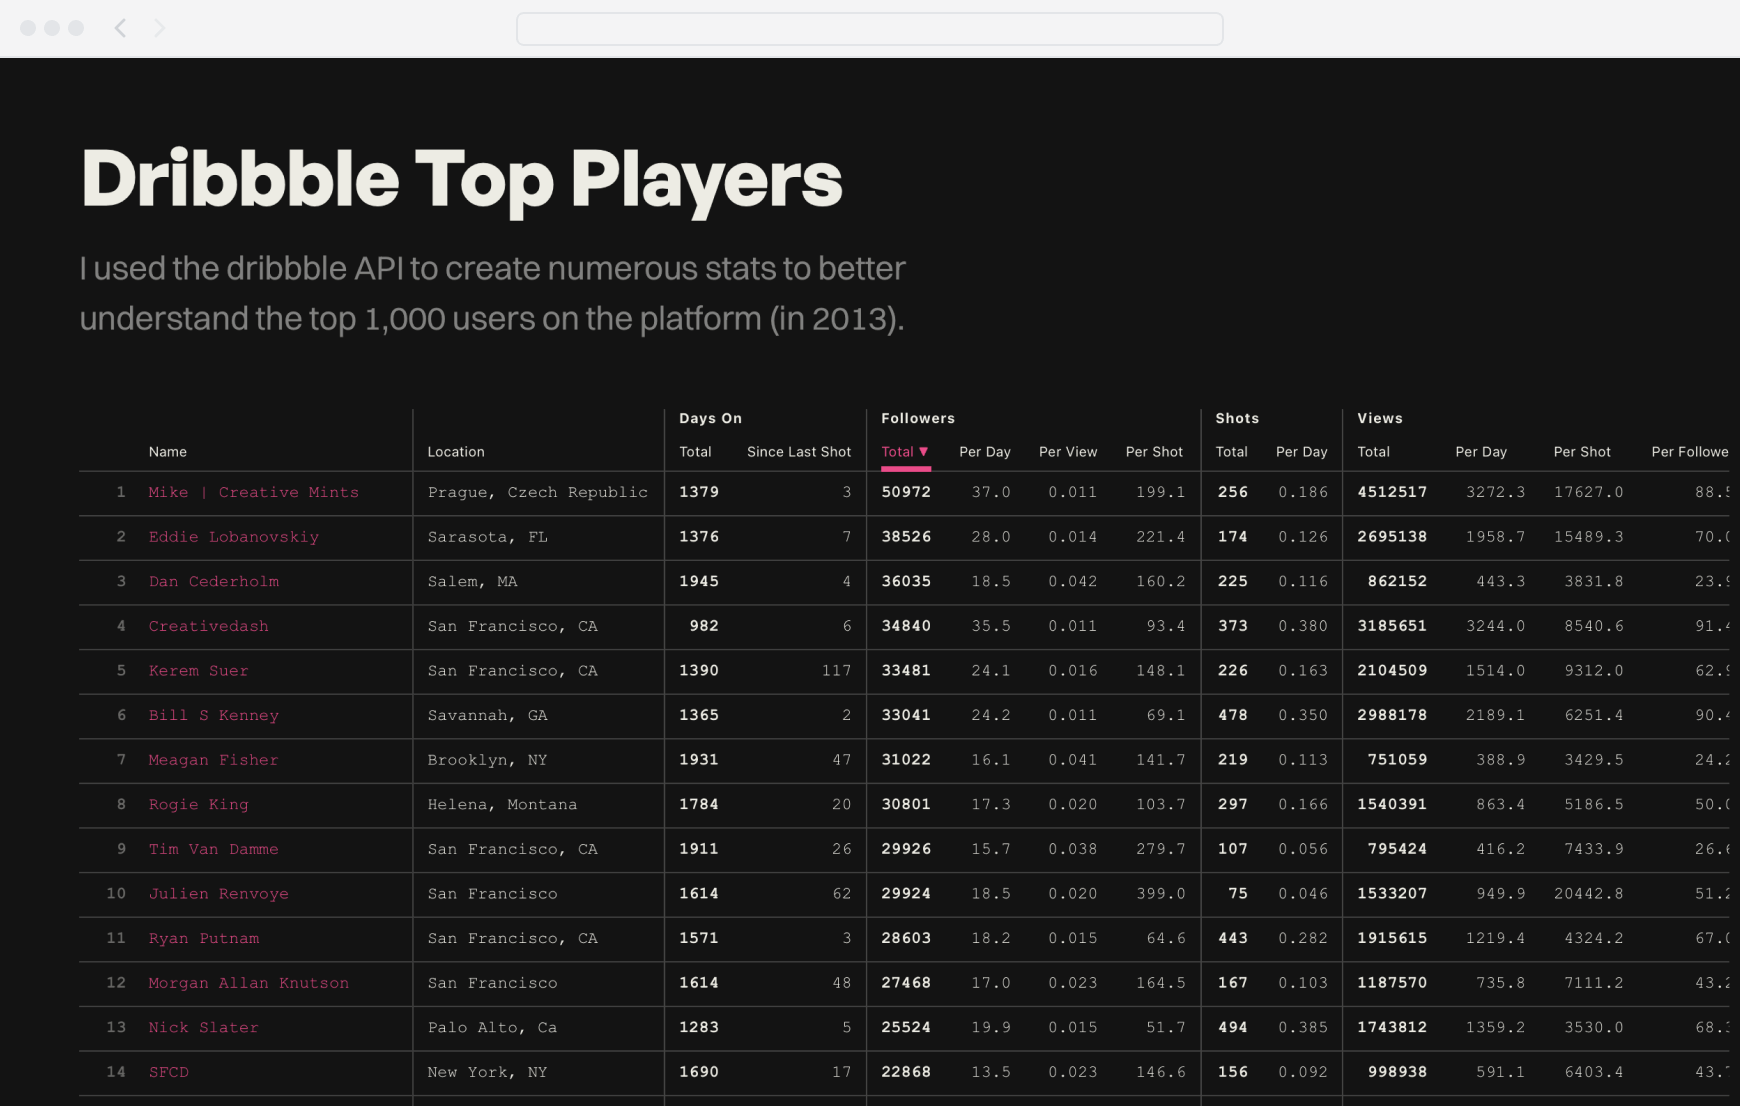Select follower count 38526
Screen dimensions: 1740x1106
pyautogui.click(x=906, y=537)
